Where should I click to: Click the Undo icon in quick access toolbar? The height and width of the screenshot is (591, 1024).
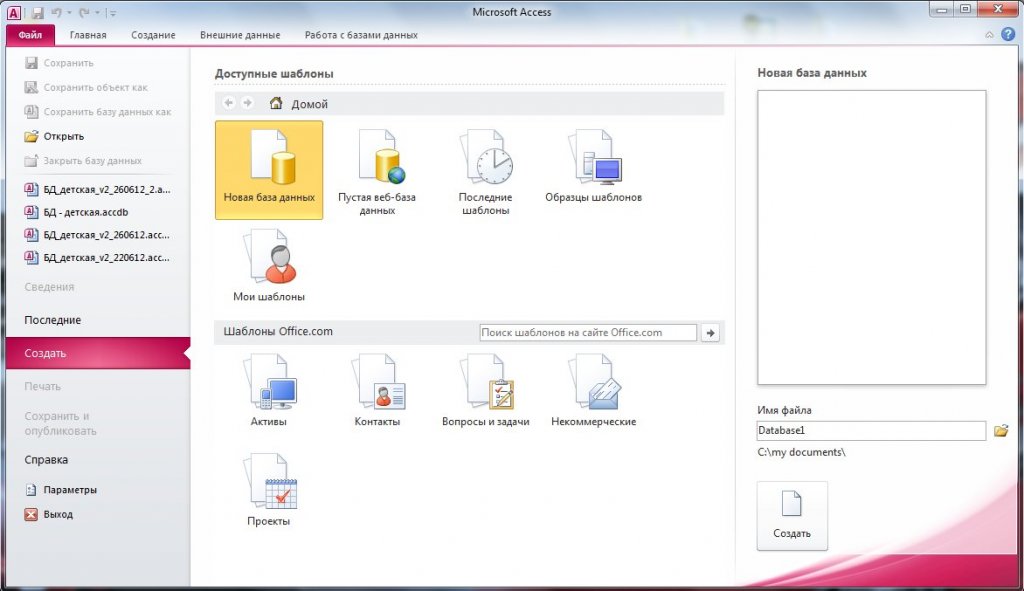[57, 12]
